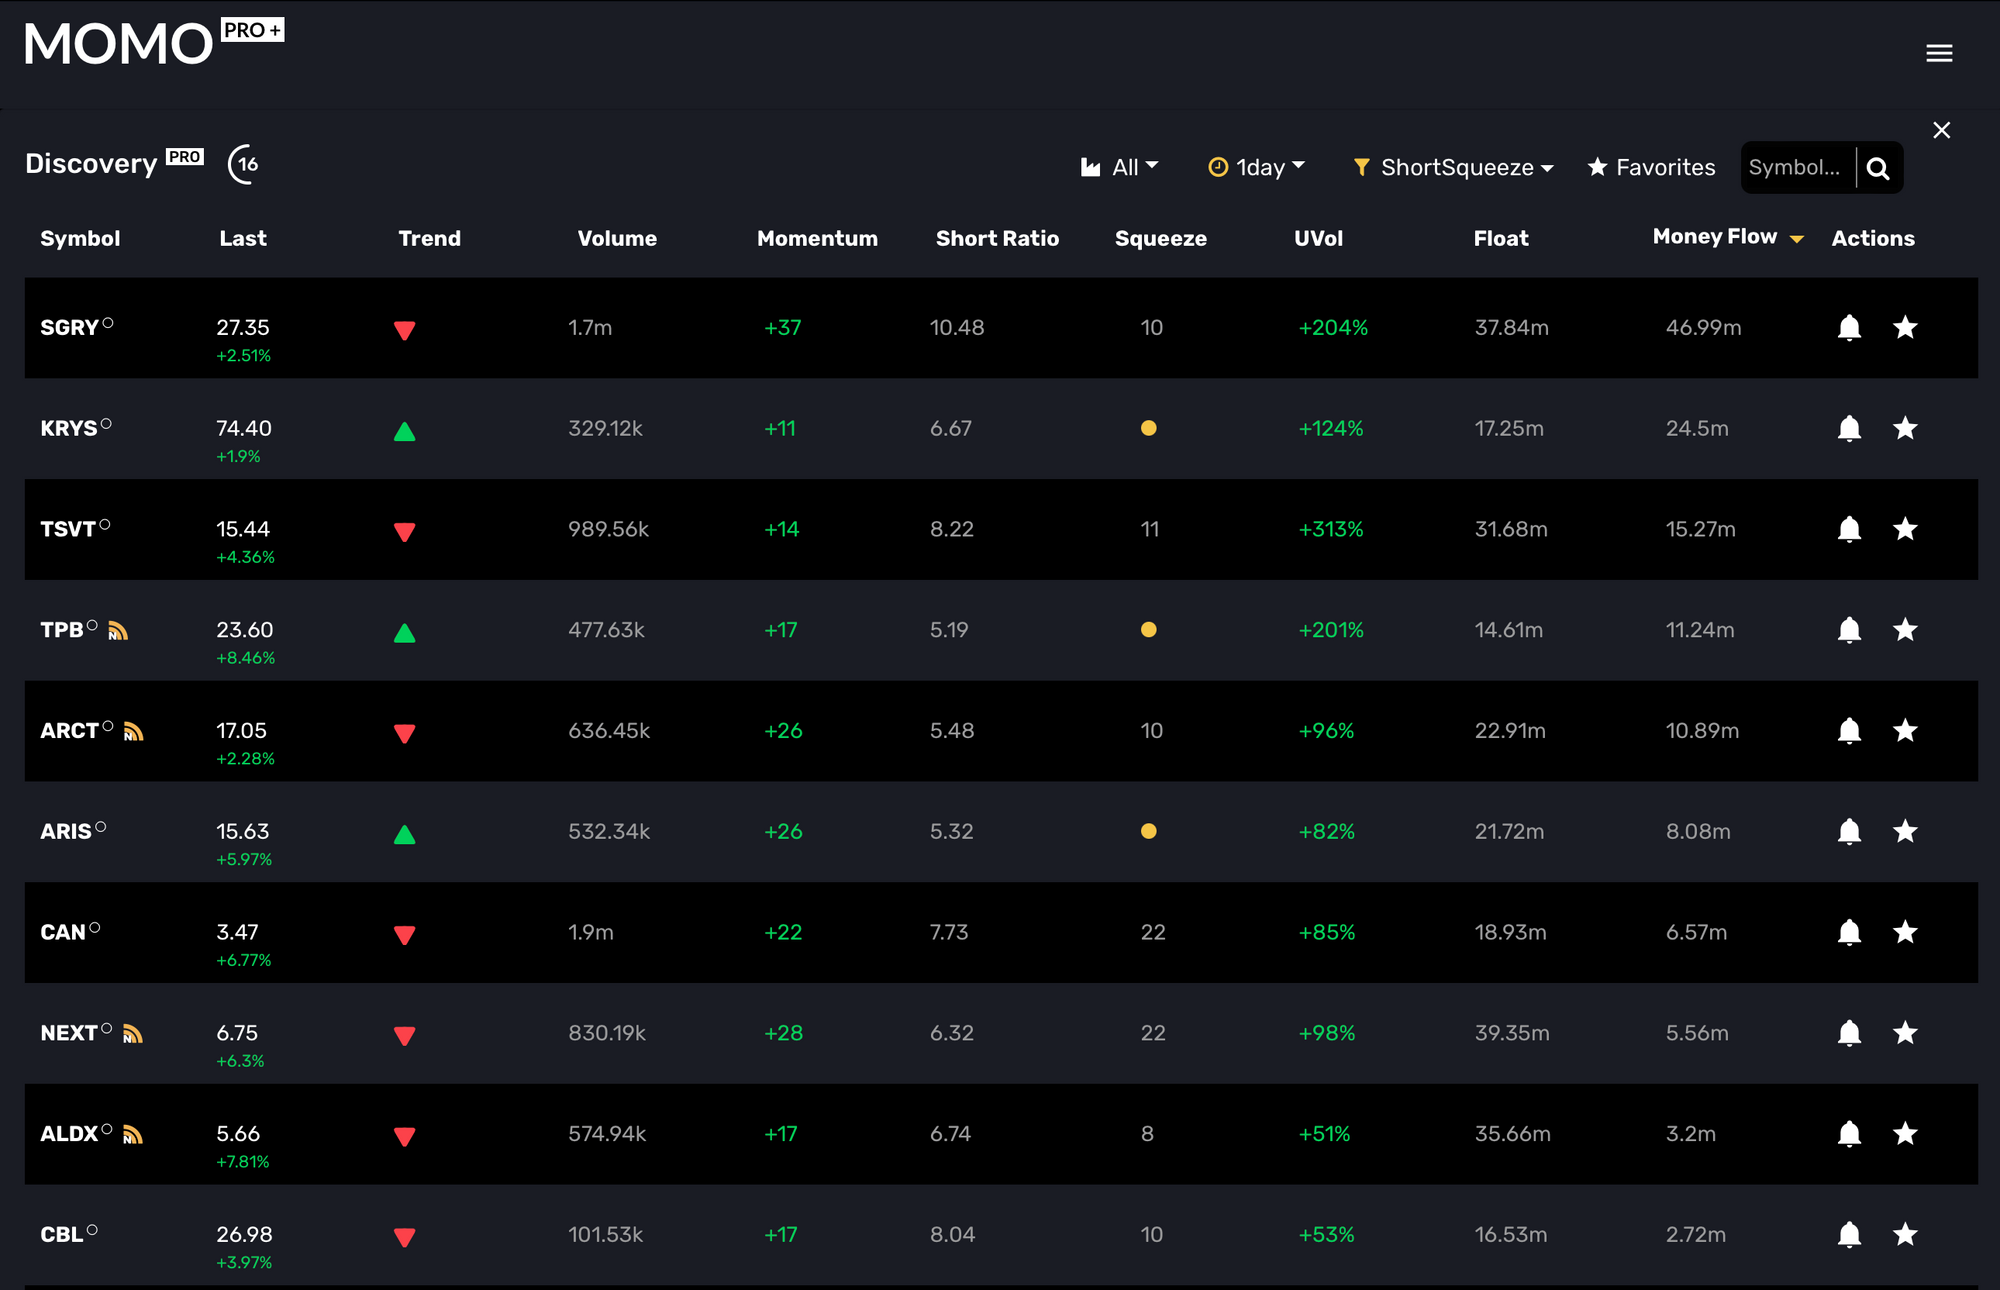2000x1290 pixels.
Task: Click the search magnifier icon
Action: coord(1878,168)
